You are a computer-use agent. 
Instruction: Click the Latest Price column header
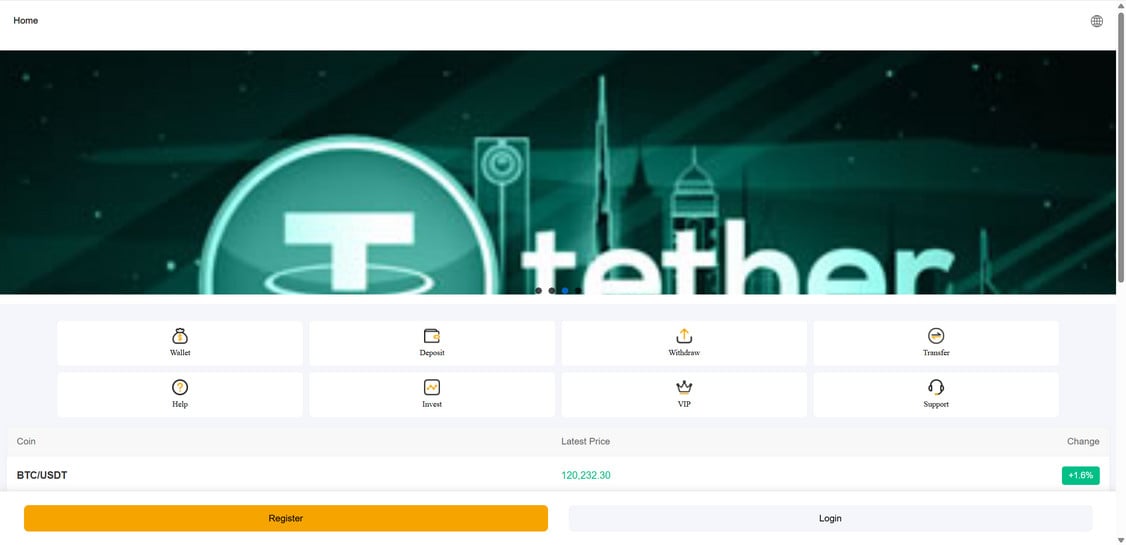point(585,442)
